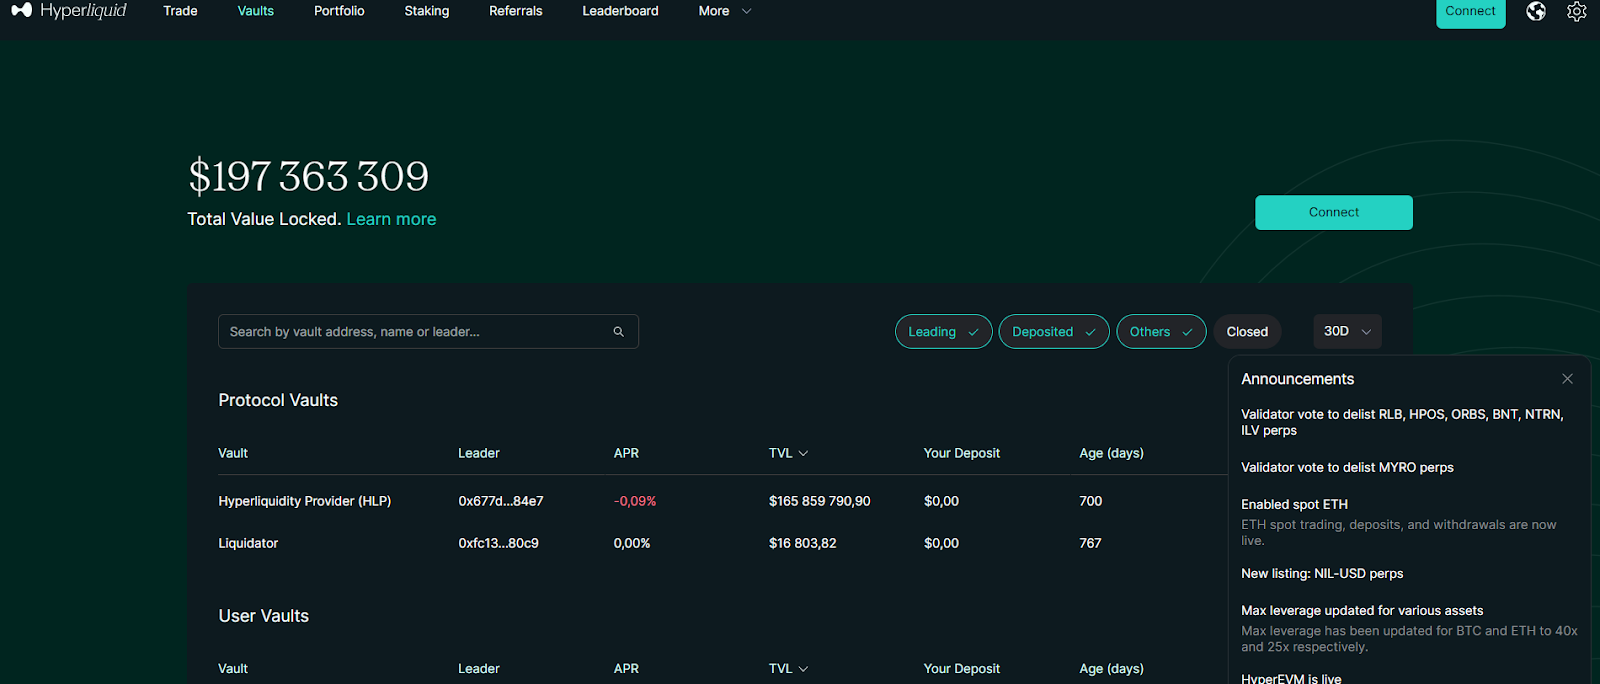The image size is (1600, 684).
Task: Go to Staking
Action: click(x=427, y=11)
